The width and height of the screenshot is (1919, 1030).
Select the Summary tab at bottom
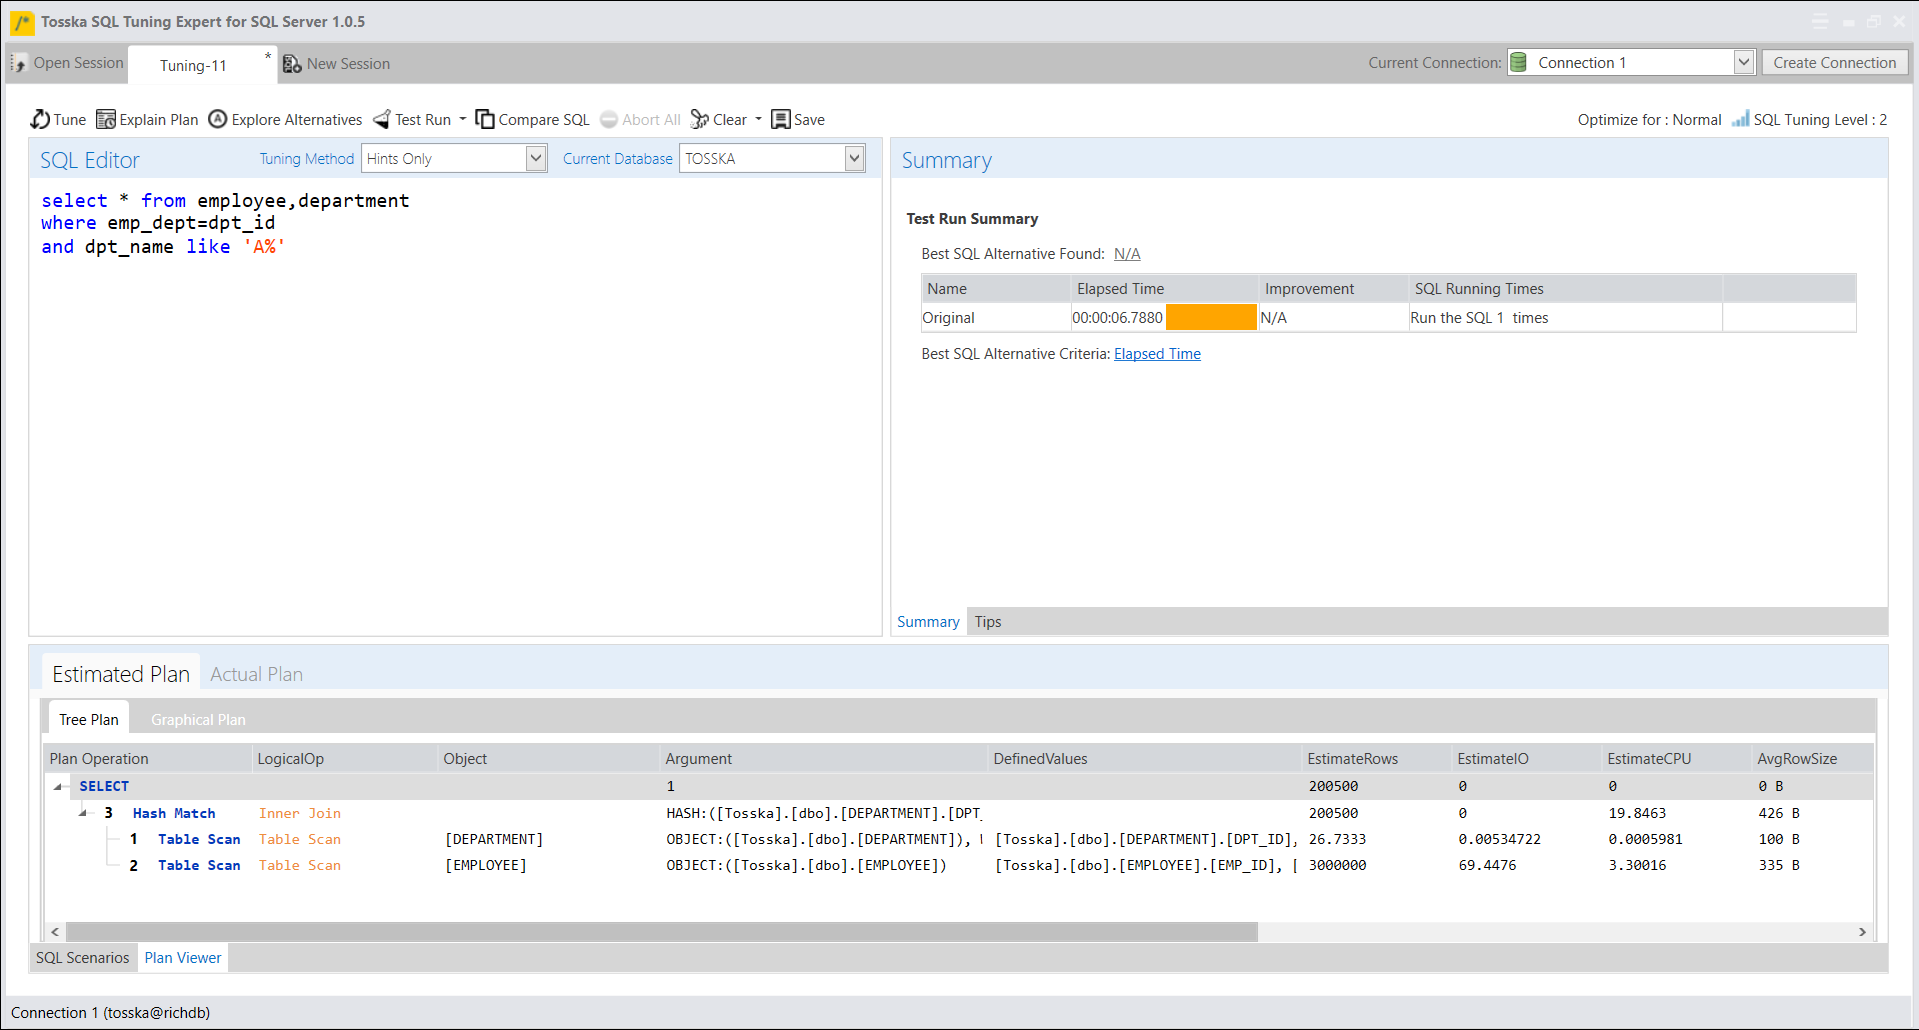928,621
